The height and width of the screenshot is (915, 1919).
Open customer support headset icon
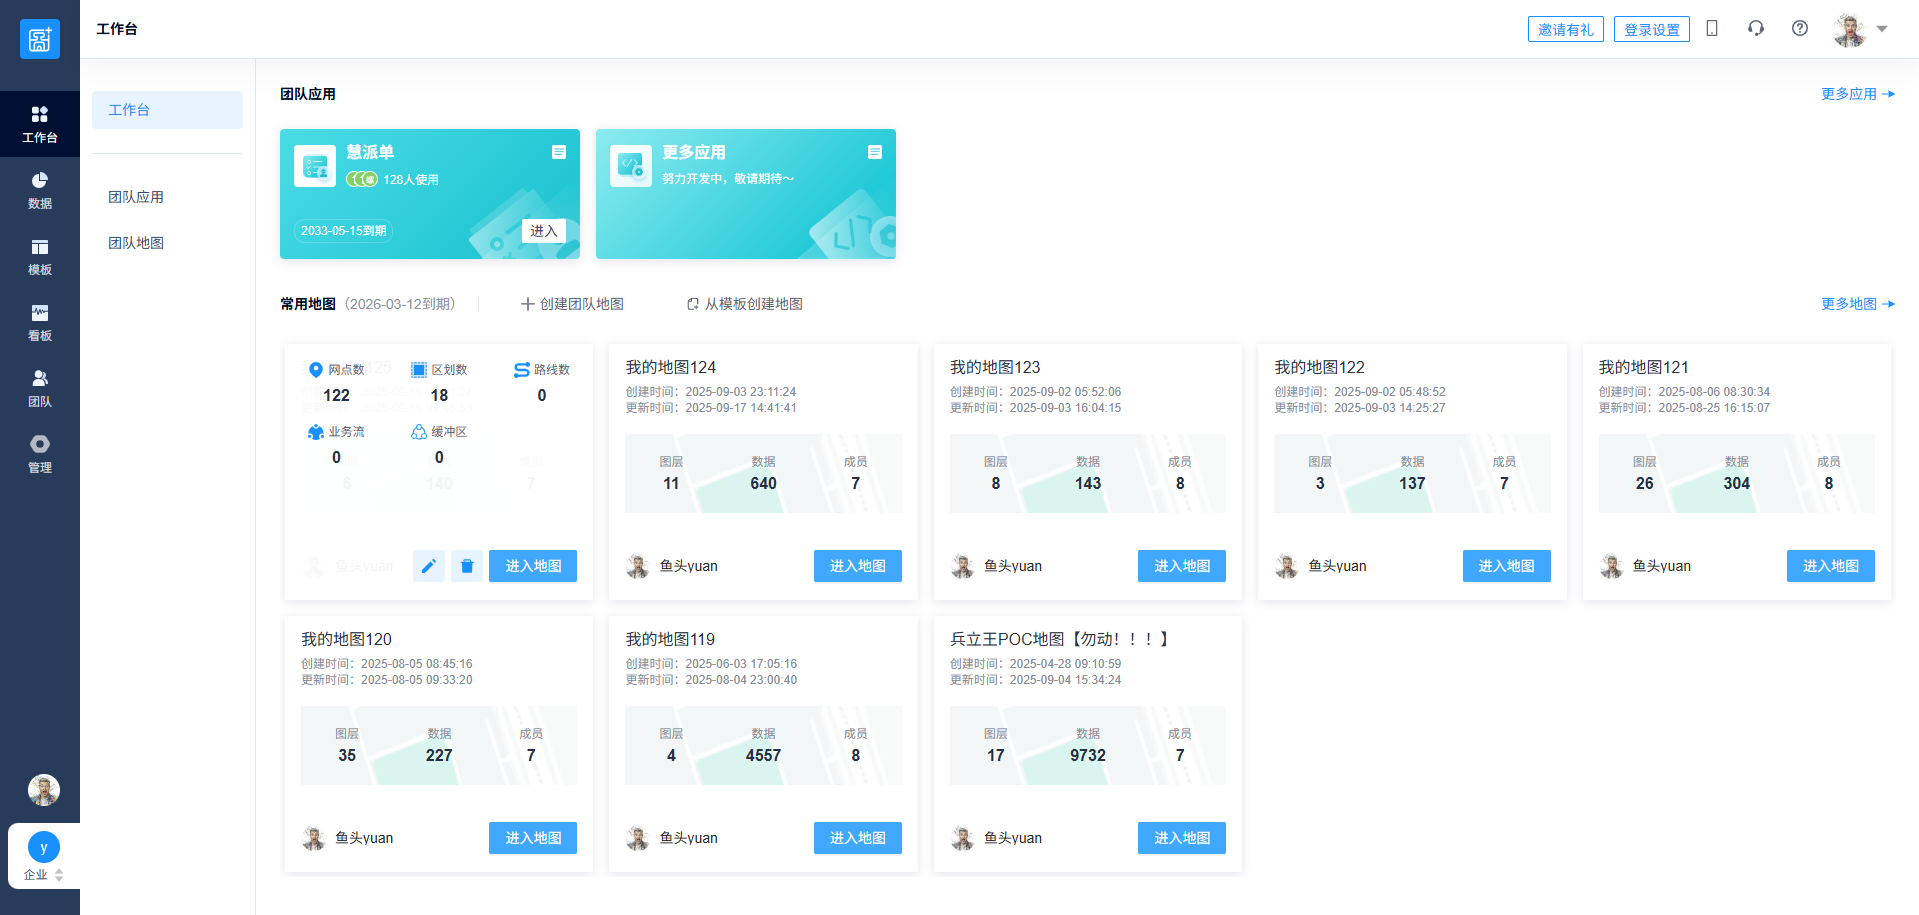(x=1756, y=29)
